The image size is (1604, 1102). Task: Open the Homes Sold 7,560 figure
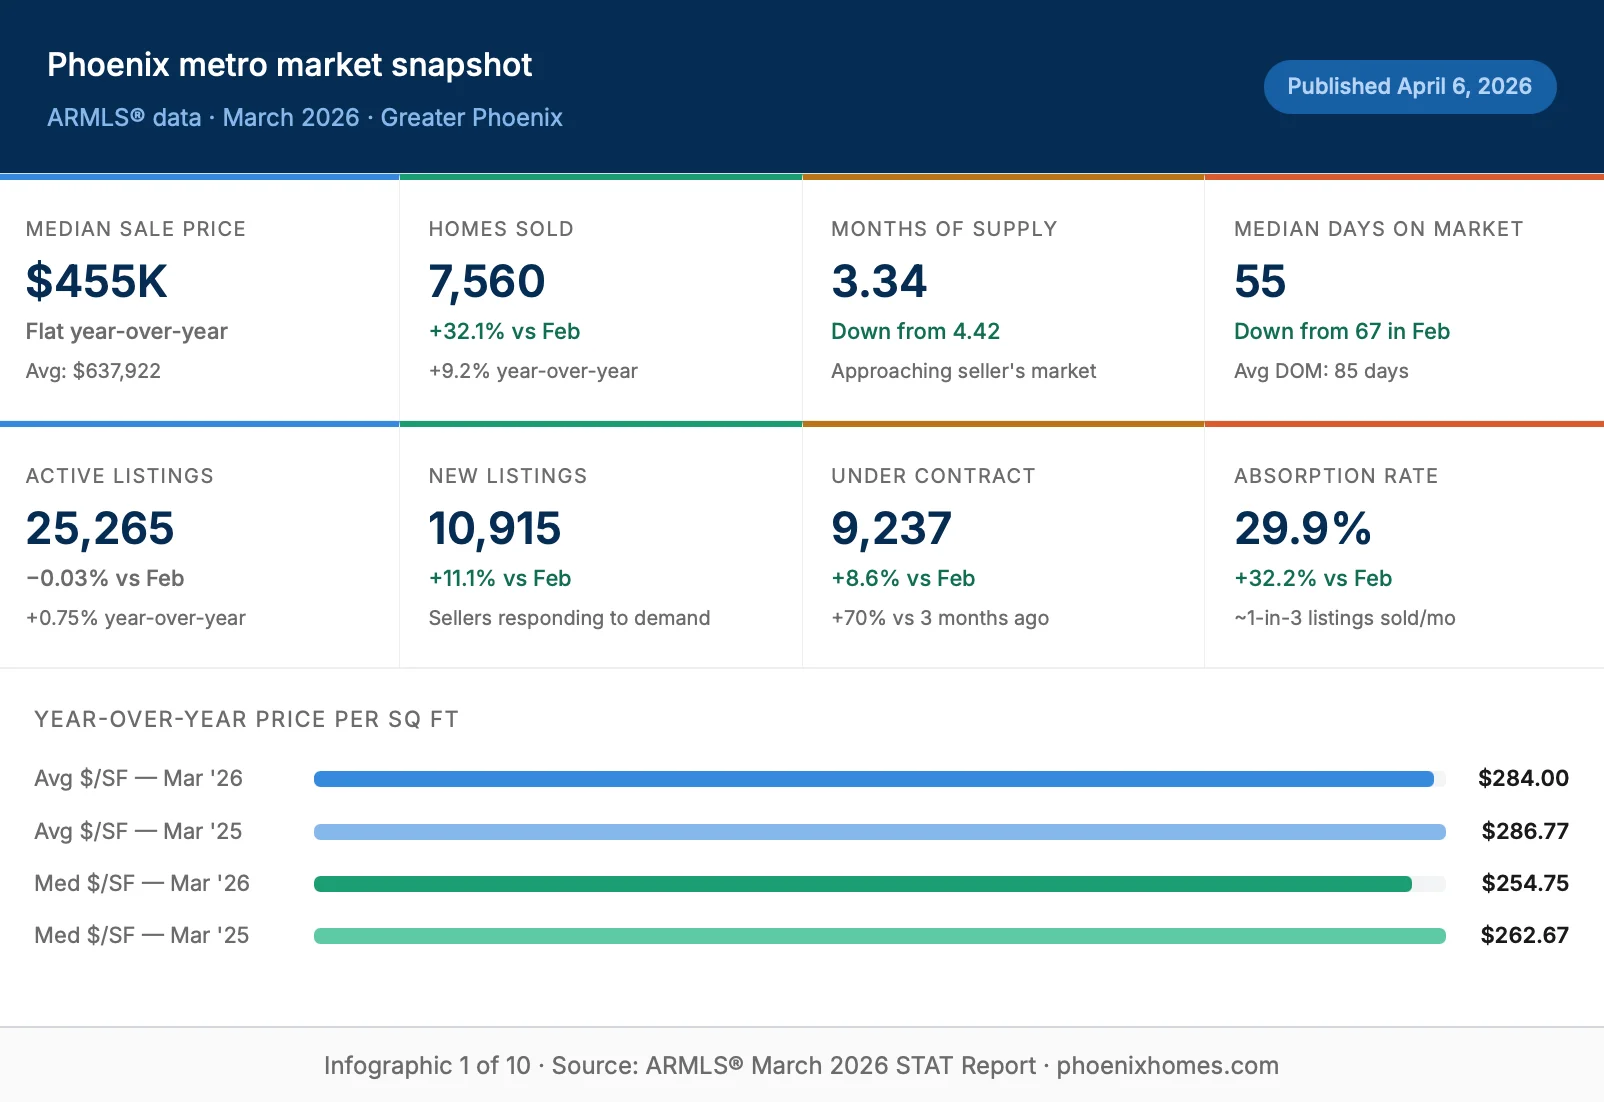point(487,281)
